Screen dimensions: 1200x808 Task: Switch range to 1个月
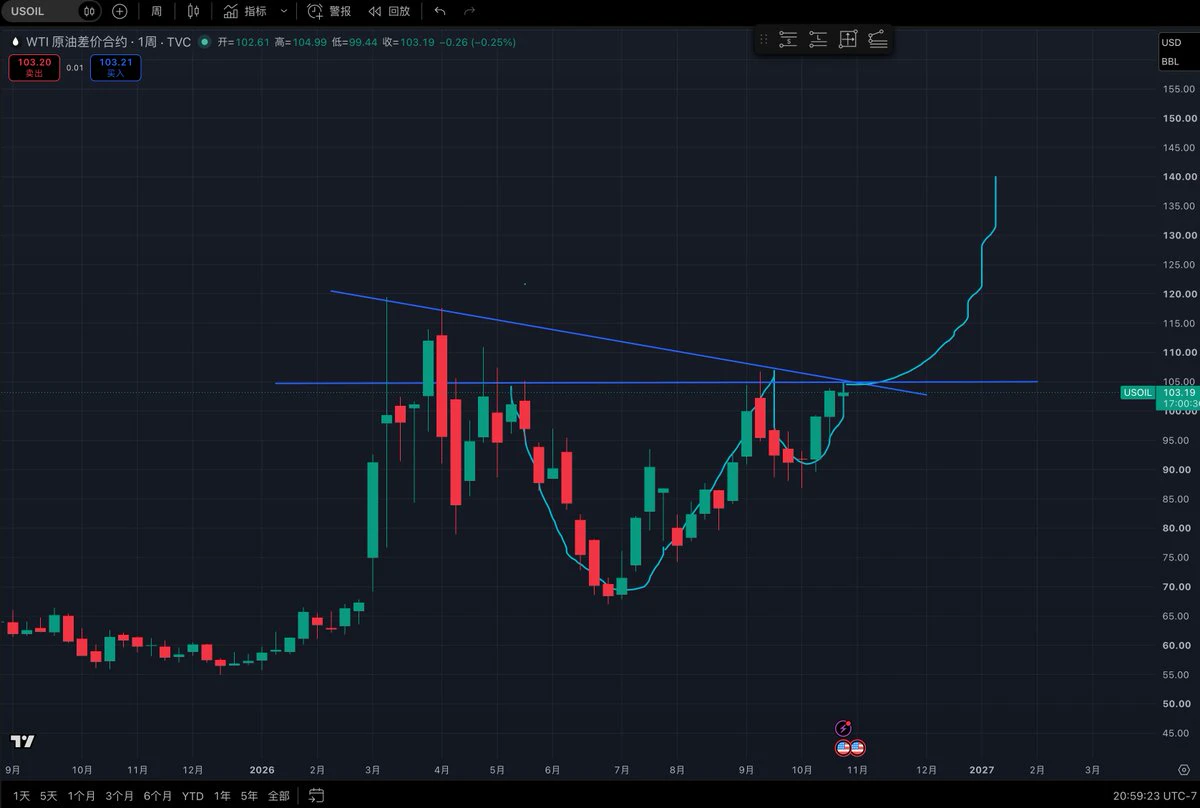(x=82, y=796)
